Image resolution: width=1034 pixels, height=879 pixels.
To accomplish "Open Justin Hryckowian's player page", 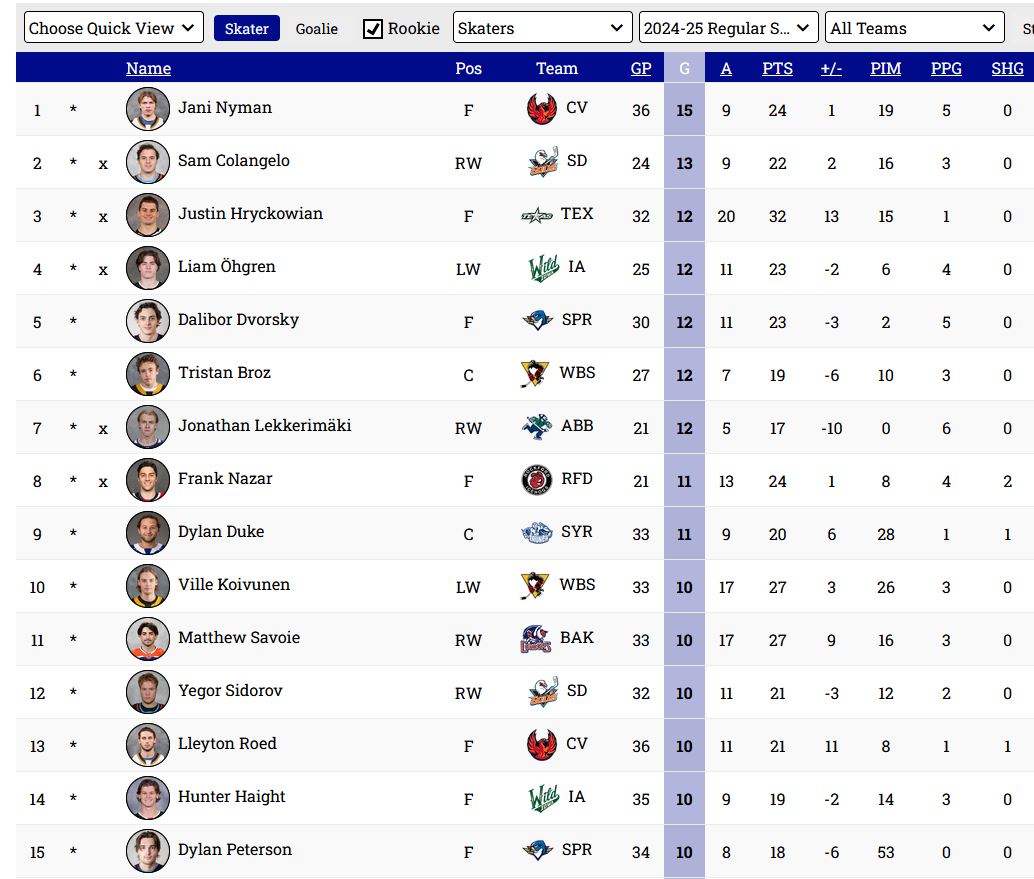I will [250, 214].
